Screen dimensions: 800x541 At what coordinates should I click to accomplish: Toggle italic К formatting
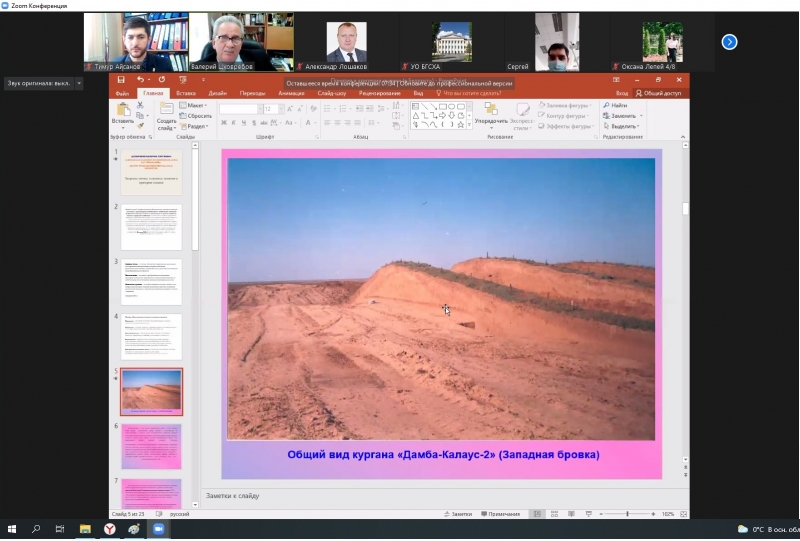[x=234, y=122]
